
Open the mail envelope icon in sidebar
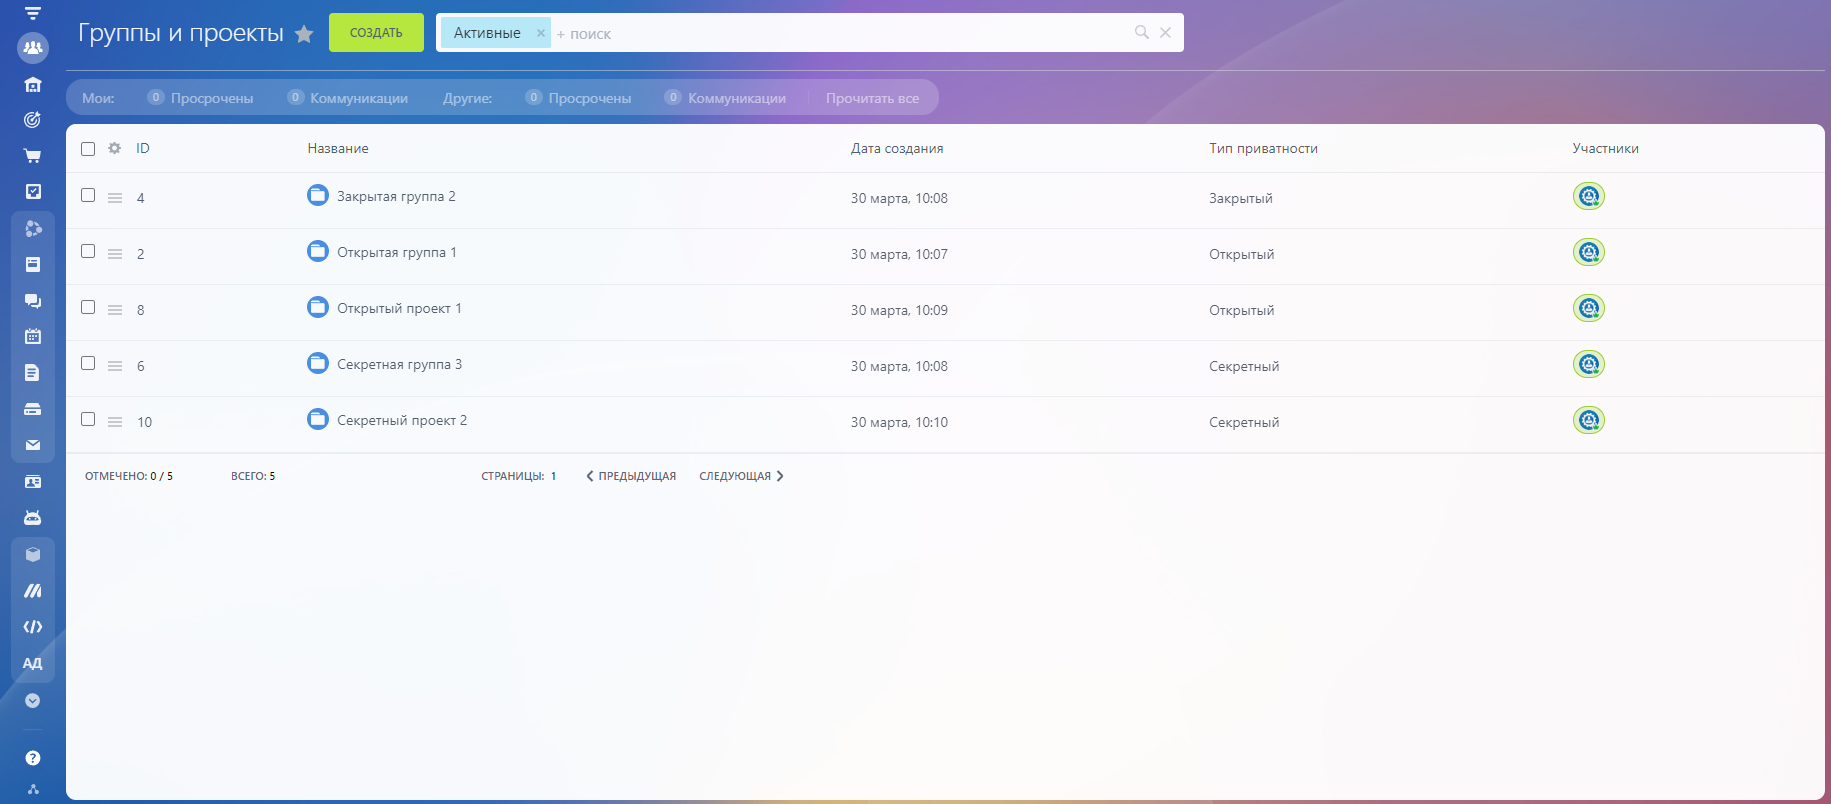point(33,445)
